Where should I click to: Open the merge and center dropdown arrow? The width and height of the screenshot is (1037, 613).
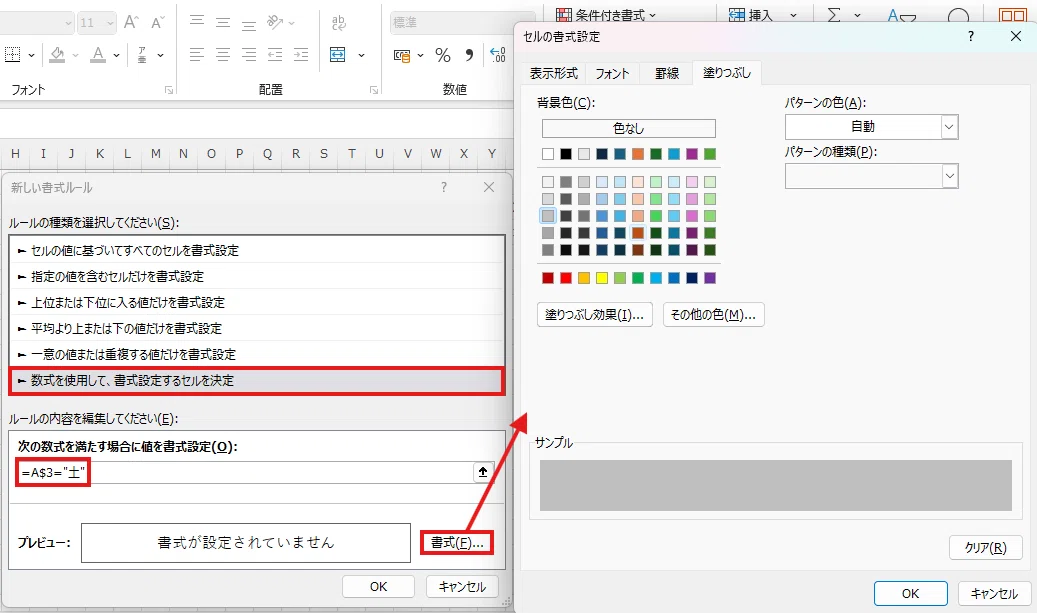(362, 56)
